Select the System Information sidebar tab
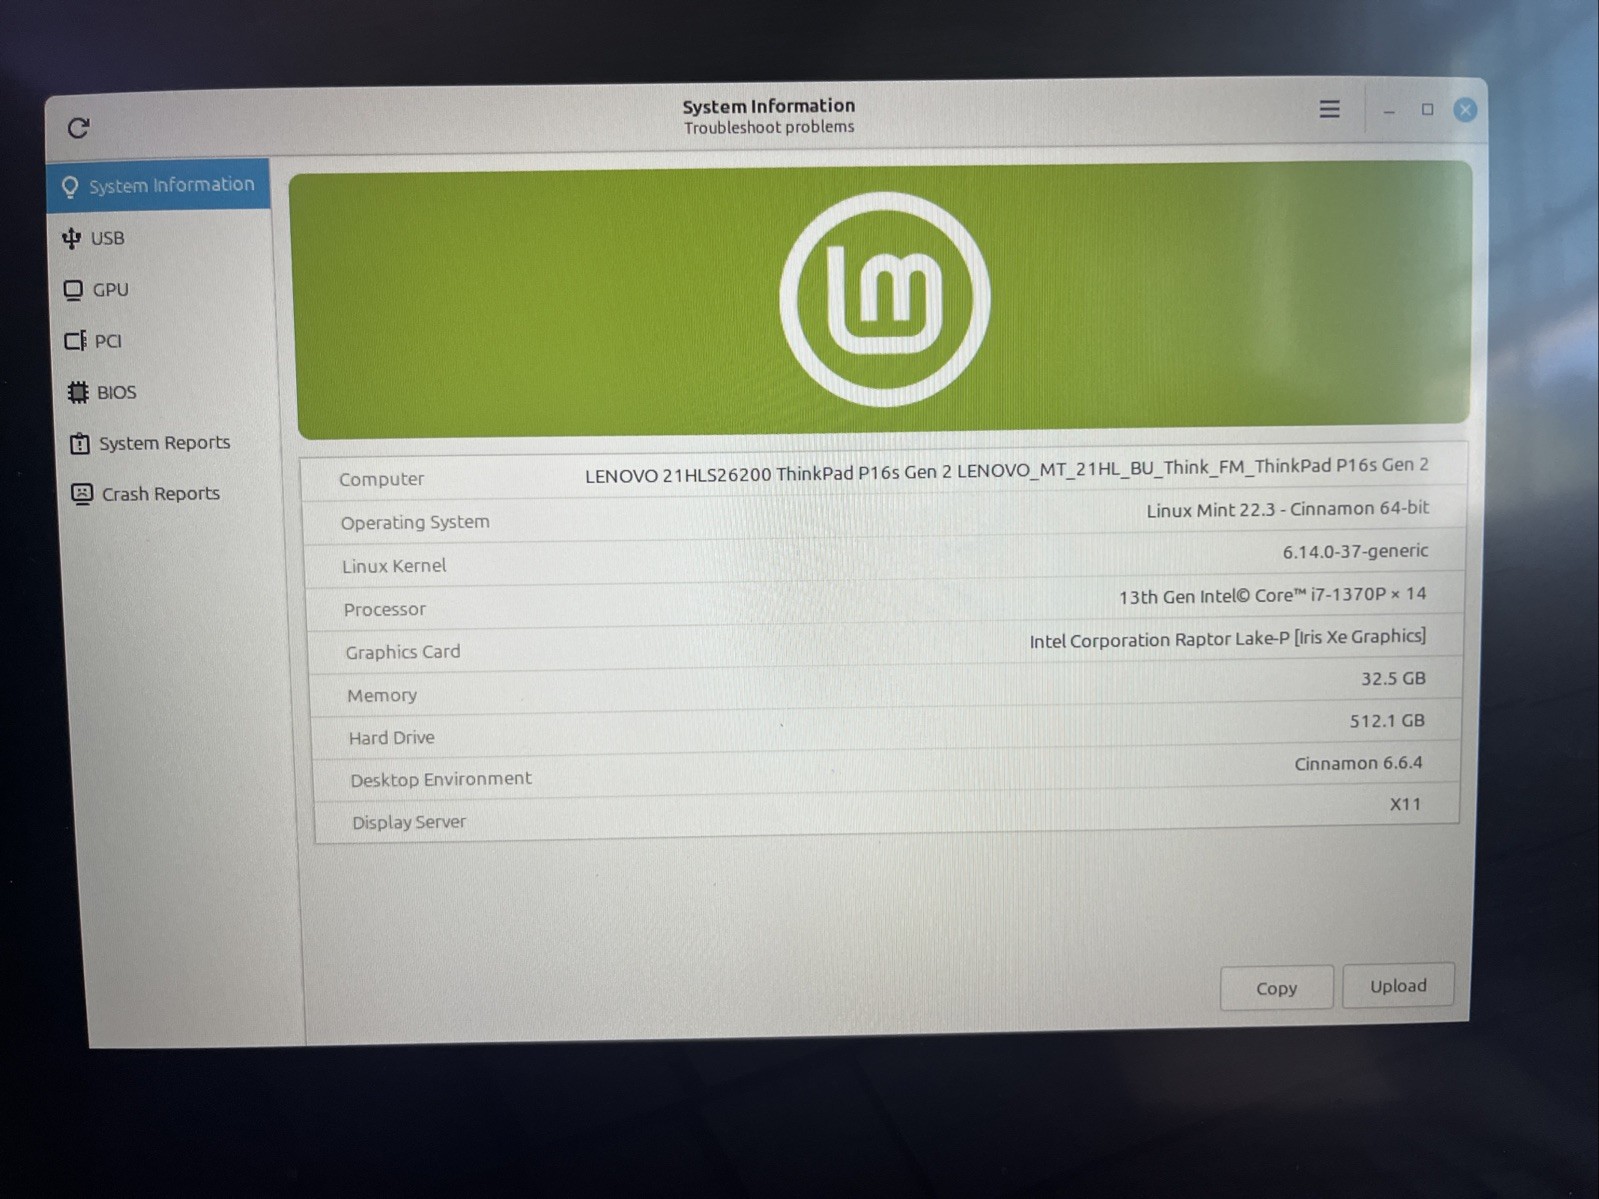 (158, 185)
